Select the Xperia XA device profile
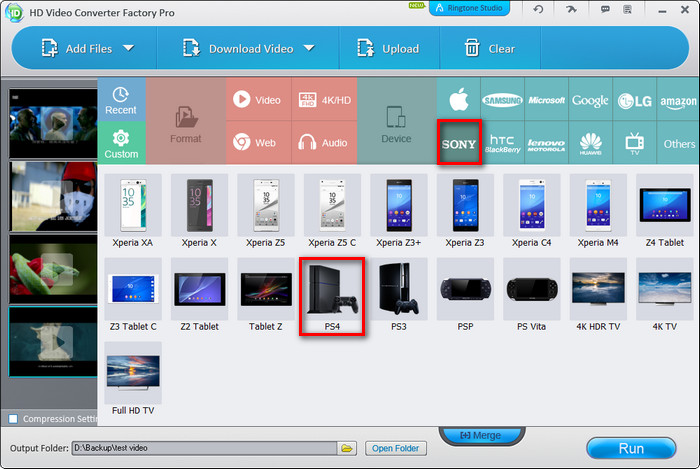Image resolution: width=700 pixels, height=469 pixels. [133, 211]
